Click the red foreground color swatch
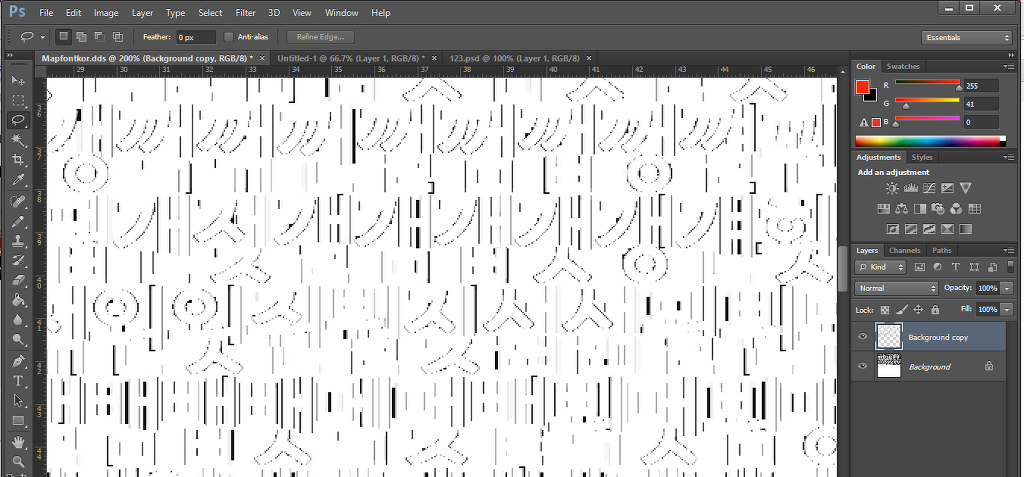 click(863, 88)
